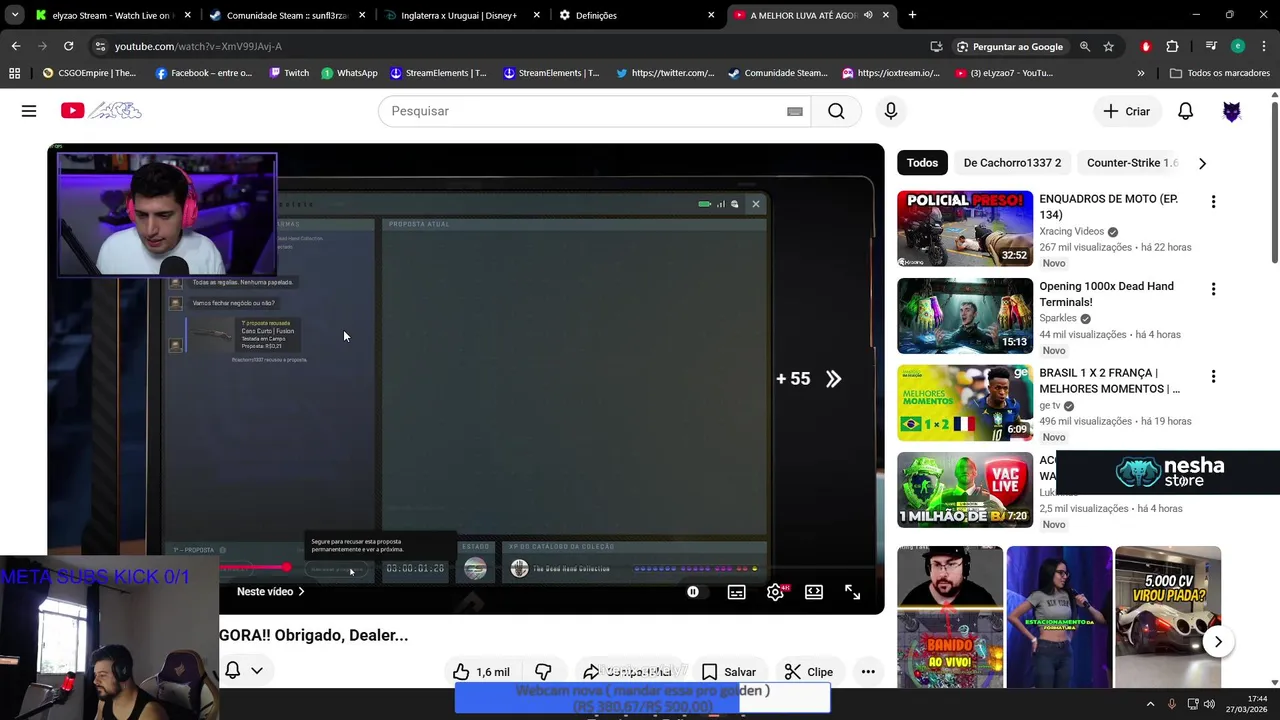Show more filter chips arrow
The height and width of the screenshot is (720, 1280).
click(1202, 163)
